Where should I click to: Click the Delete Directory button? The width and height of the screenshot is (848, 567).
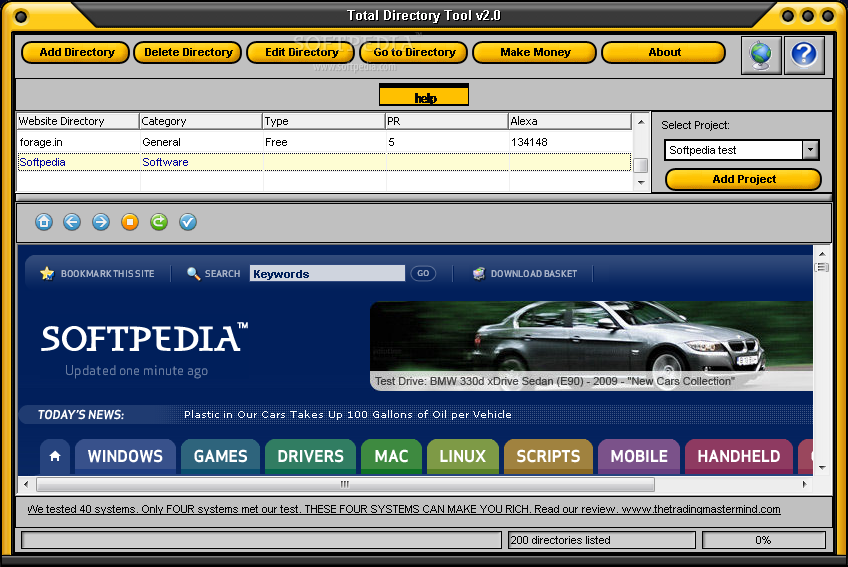188,52
